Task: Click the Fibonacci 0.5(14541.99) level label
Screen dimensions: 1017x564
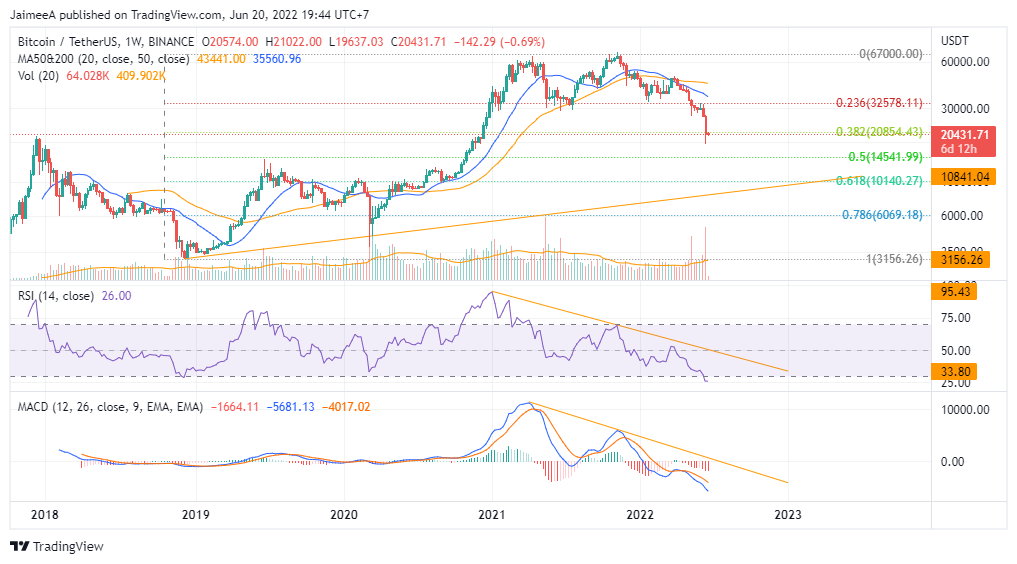Action: point(885,157)
